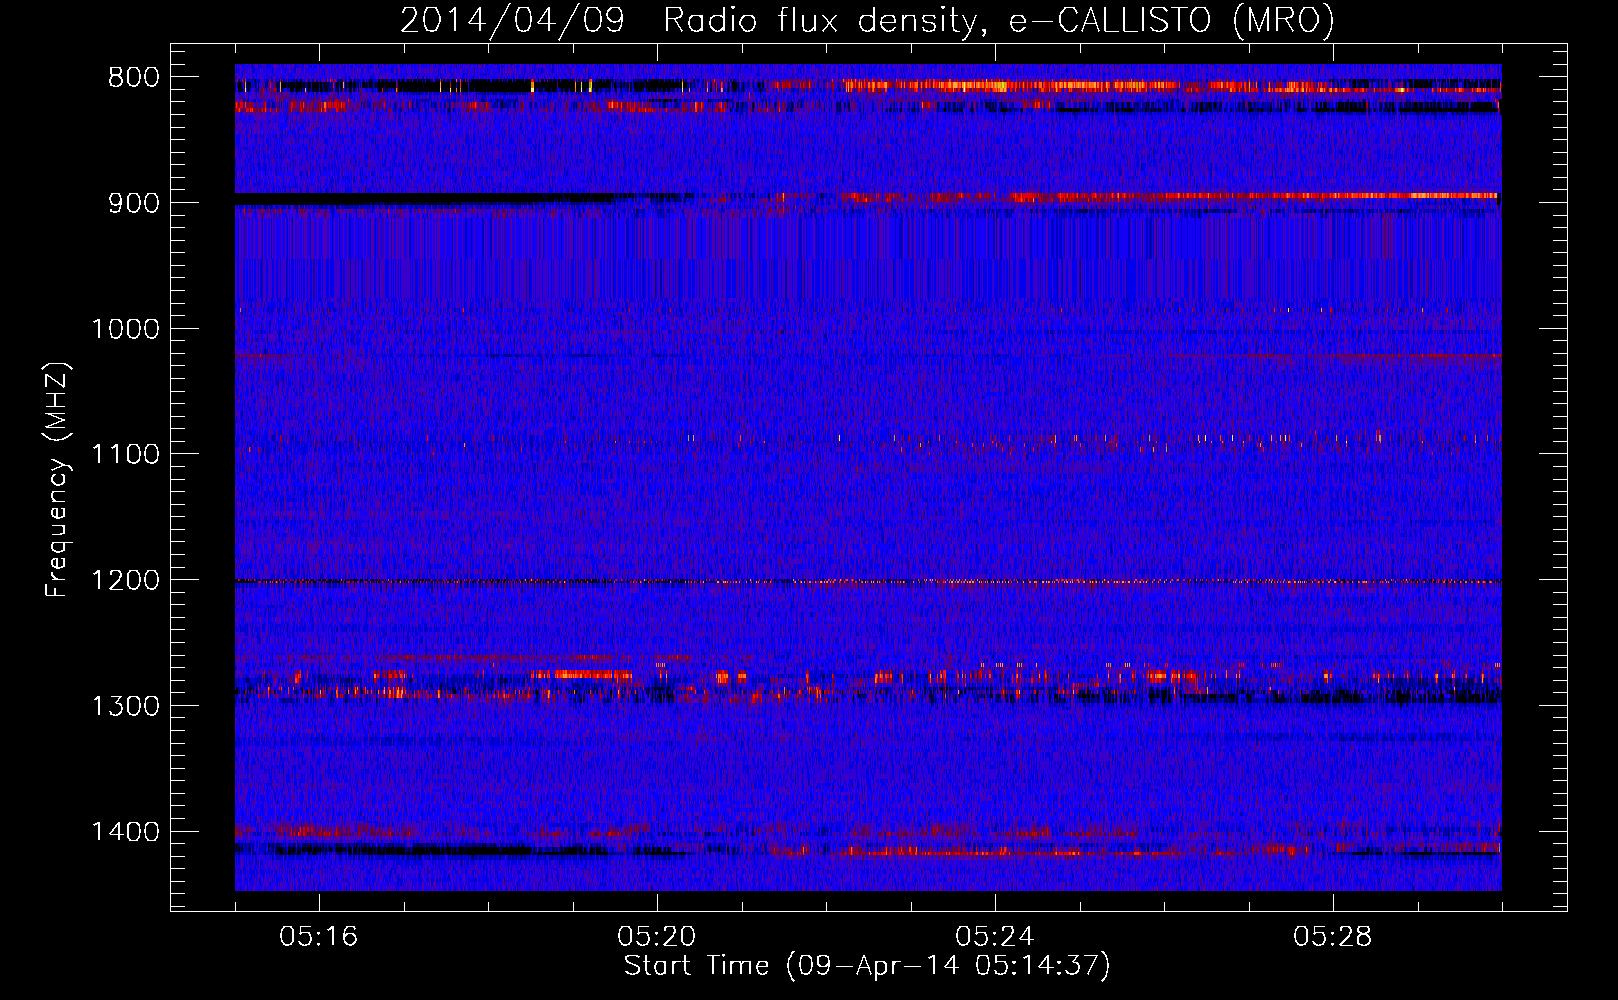The height and width of the screenshot is (1000, 1618).
Task: Click the 05:20 time tick label
Action: pos(657,937)
